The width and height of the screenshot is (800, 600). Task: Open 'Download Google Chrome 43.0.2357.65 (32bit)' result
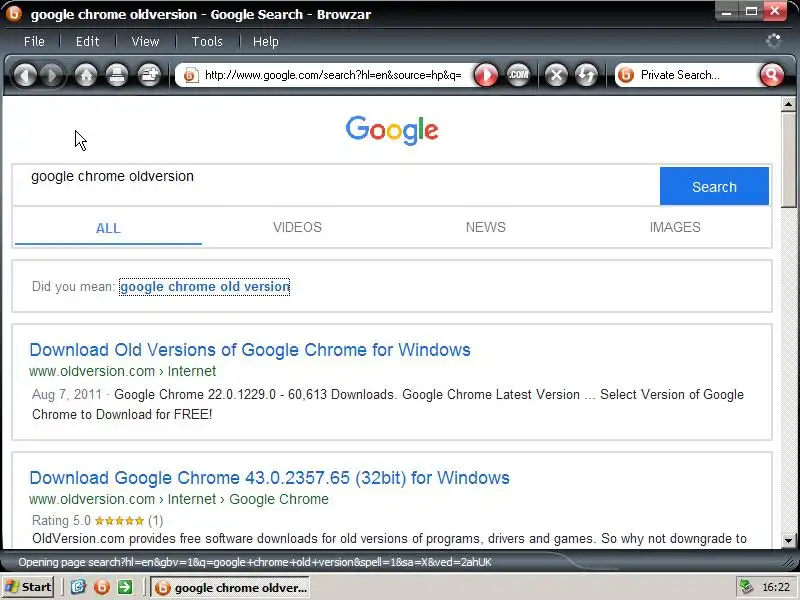pyautogui.click(x=269, y=478)
